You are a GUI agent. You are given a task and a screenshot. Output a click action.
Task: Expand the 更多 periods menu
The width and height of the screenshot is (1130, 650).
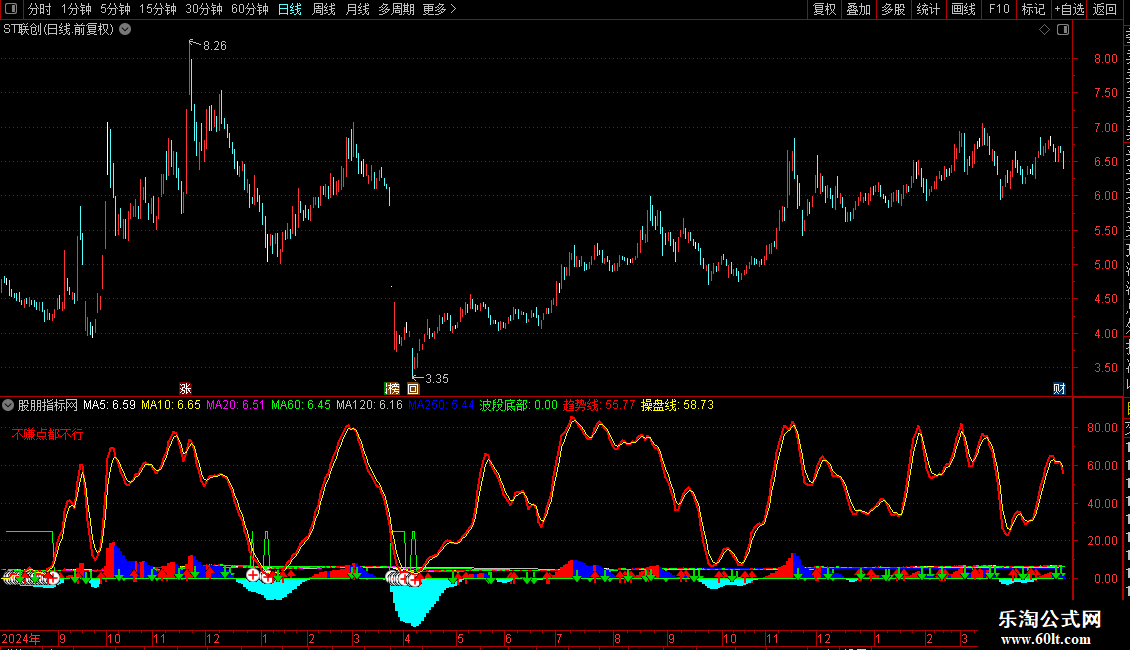click(x=440, y=9)
